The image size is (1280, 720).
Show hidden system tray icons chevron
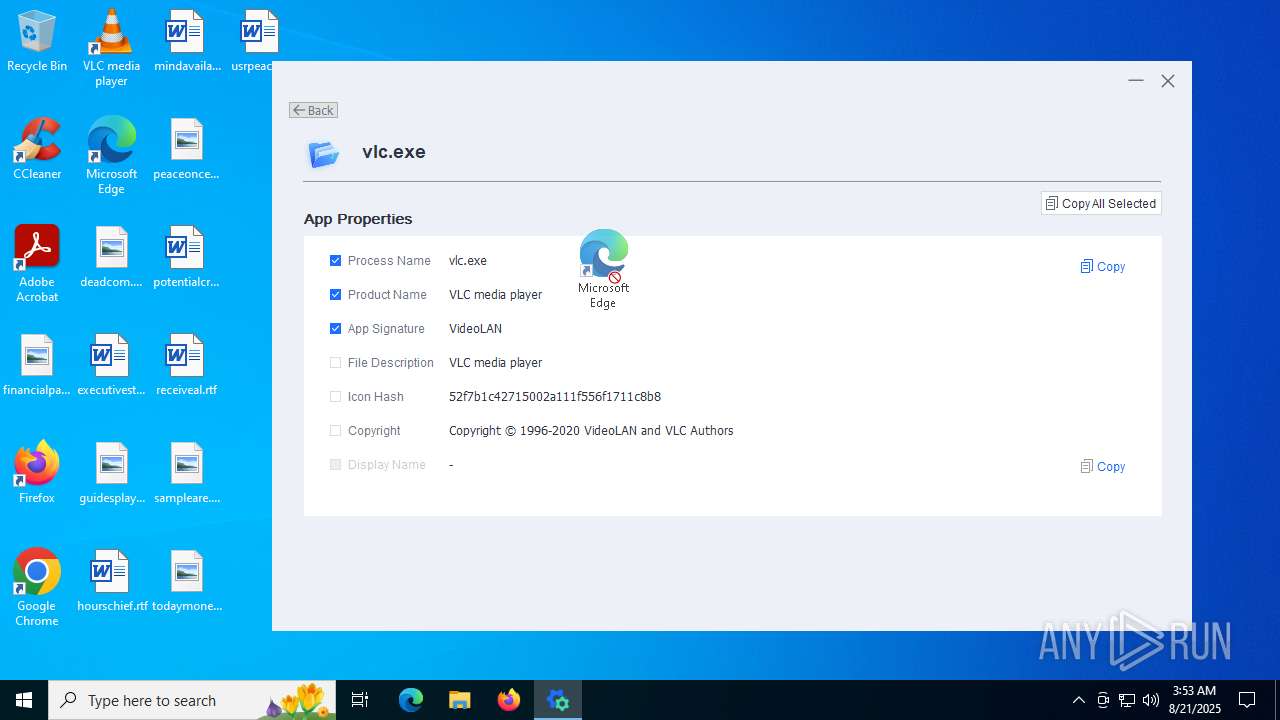pos(1078,700)
